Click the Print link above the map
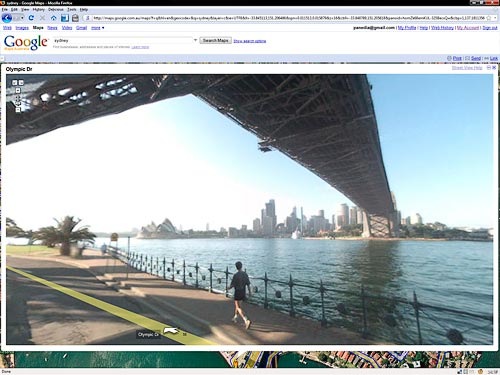 point(457,58)
